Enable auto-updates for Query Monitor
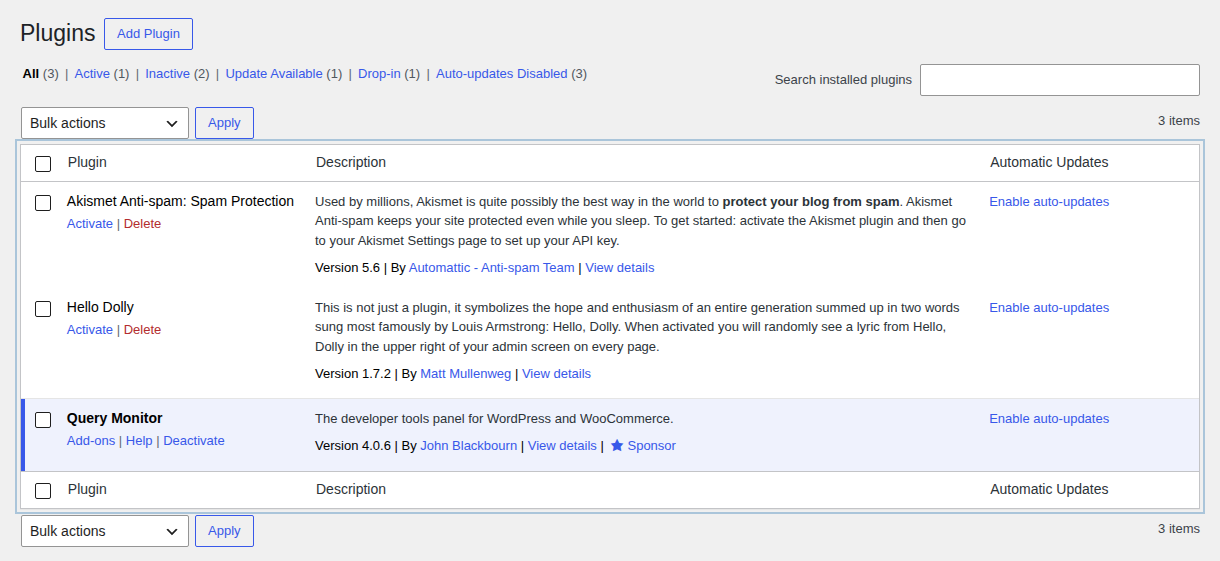The image size is (1220, 561). [1049, 419]
